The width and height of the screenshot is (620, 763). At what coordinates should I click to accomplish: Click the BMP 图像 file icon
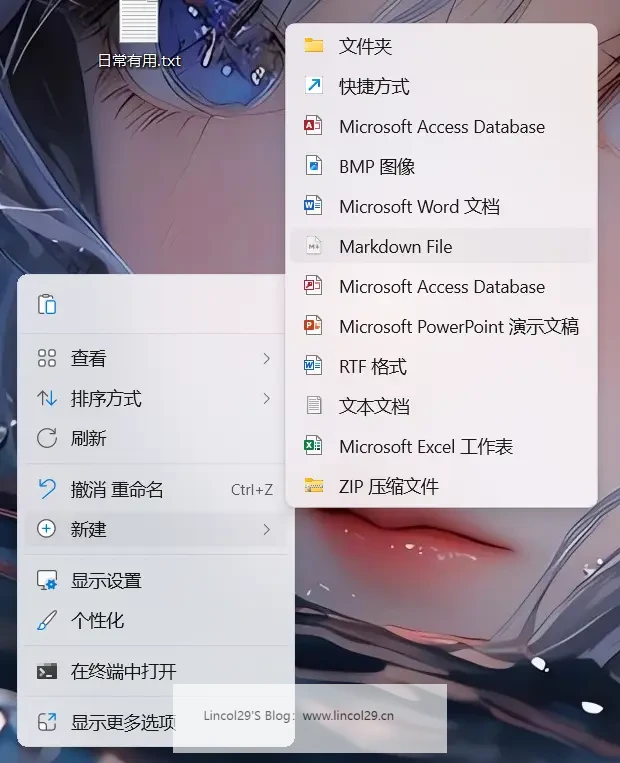tap(314, 166)
